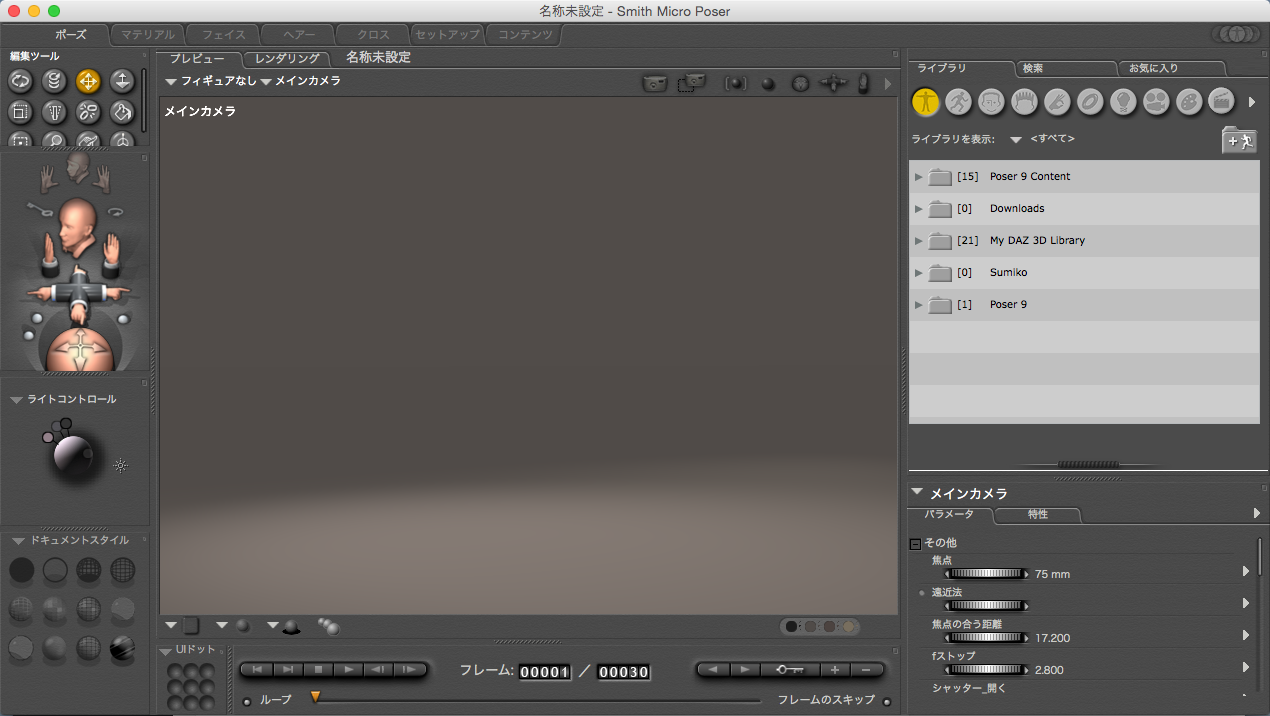Switch to the レンダリング tab
Viewport: 1270px width, 716px height.
tap(287, 59)
